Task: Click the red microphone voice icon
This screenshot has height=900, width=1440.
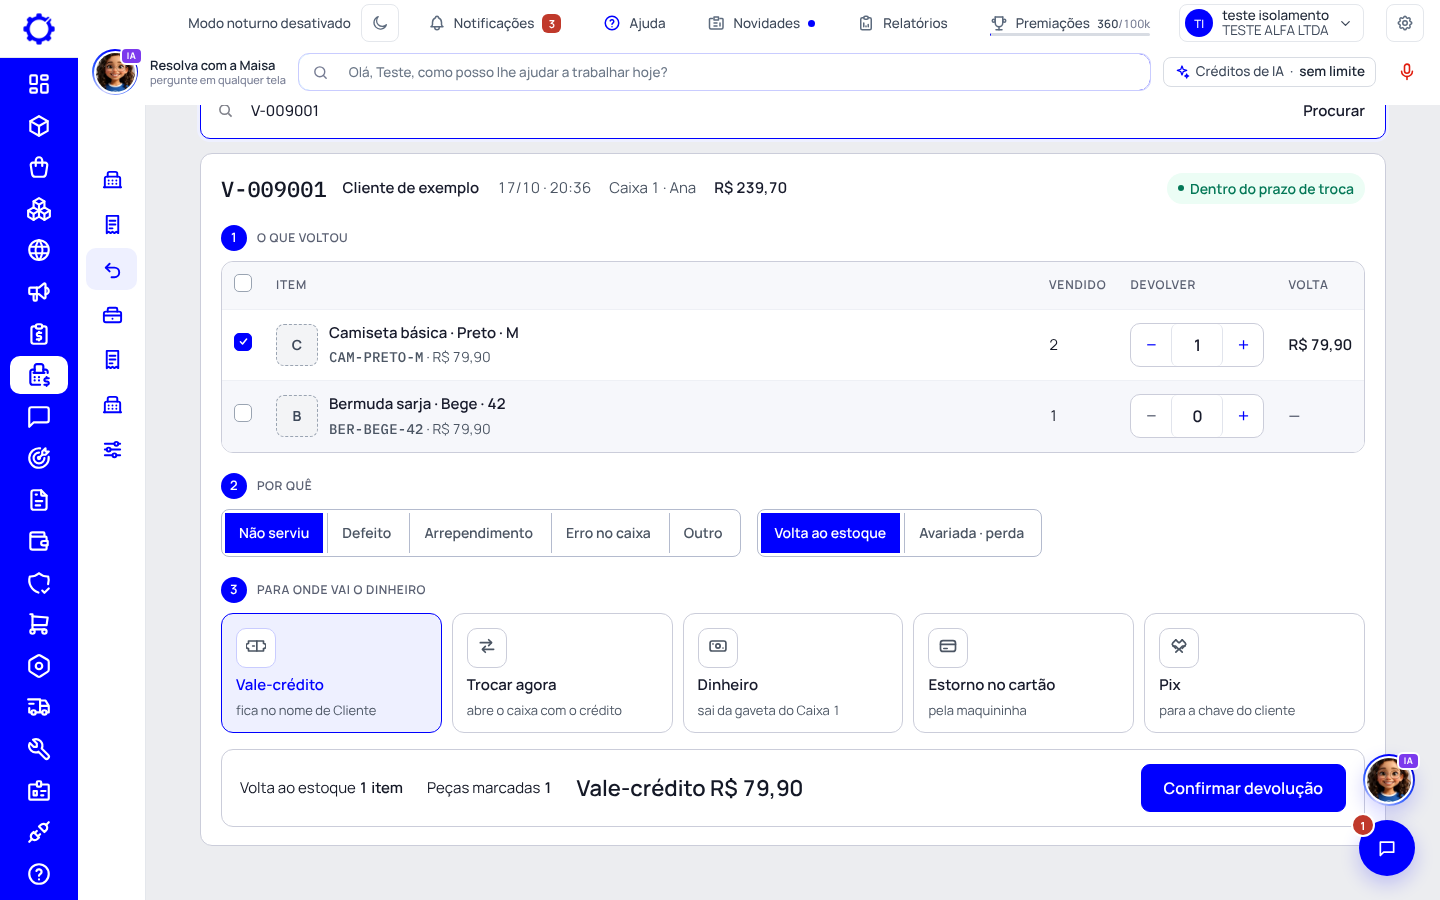Action: (1407, 72)
